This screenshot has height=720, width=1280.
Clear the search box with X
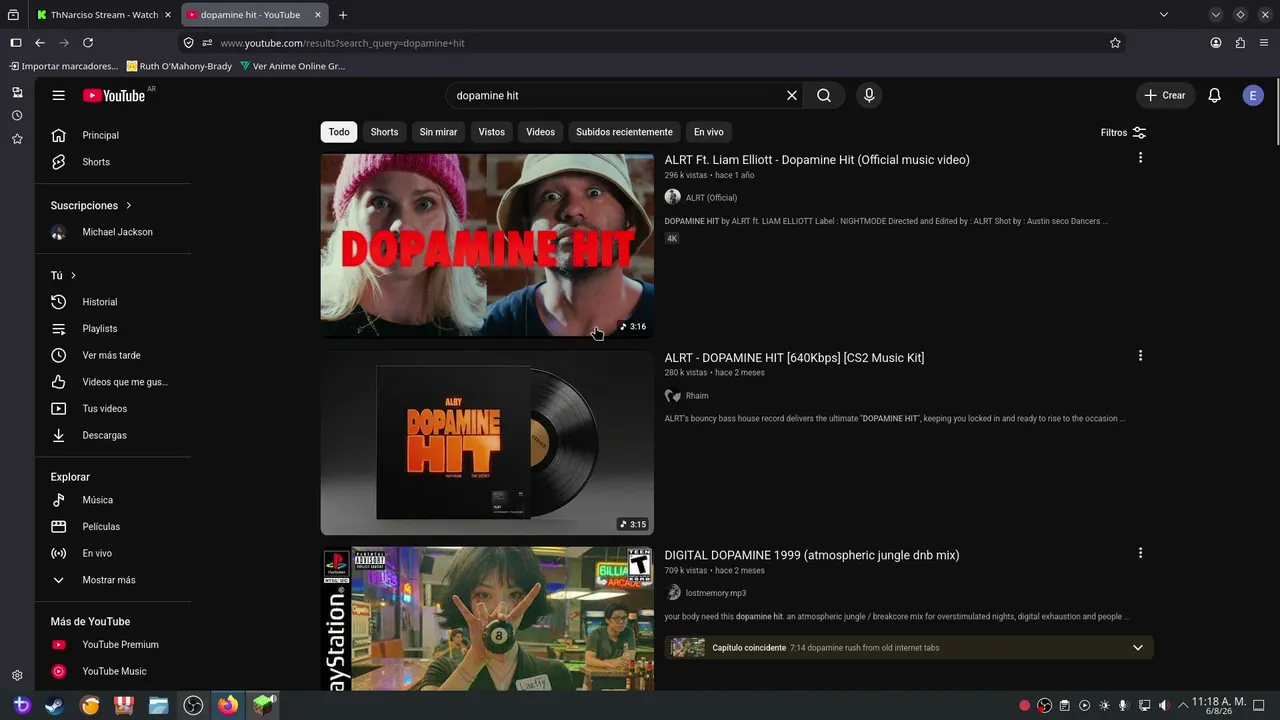tap(792, 95)
